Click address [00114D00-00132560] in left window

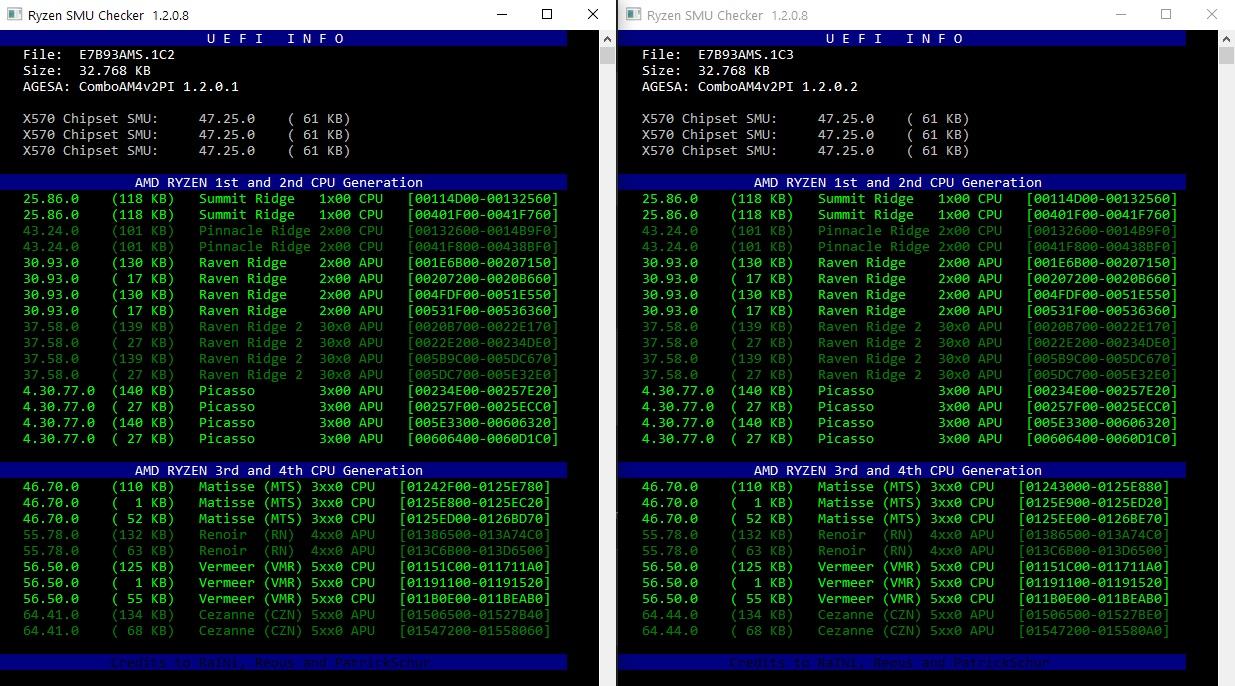click(x=483, y=198)
